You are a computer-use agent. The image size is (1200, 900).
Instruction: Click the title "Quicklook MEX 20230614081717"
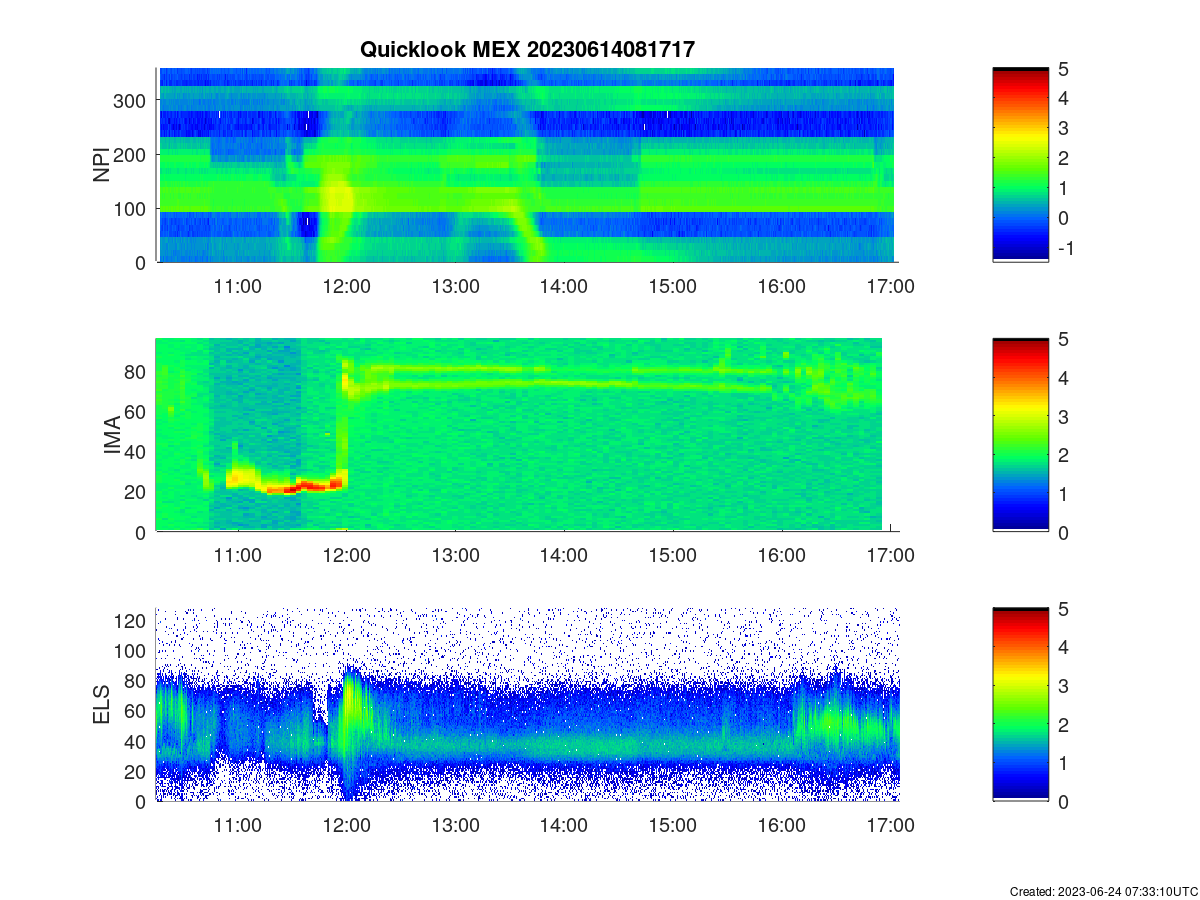point(526,49)
